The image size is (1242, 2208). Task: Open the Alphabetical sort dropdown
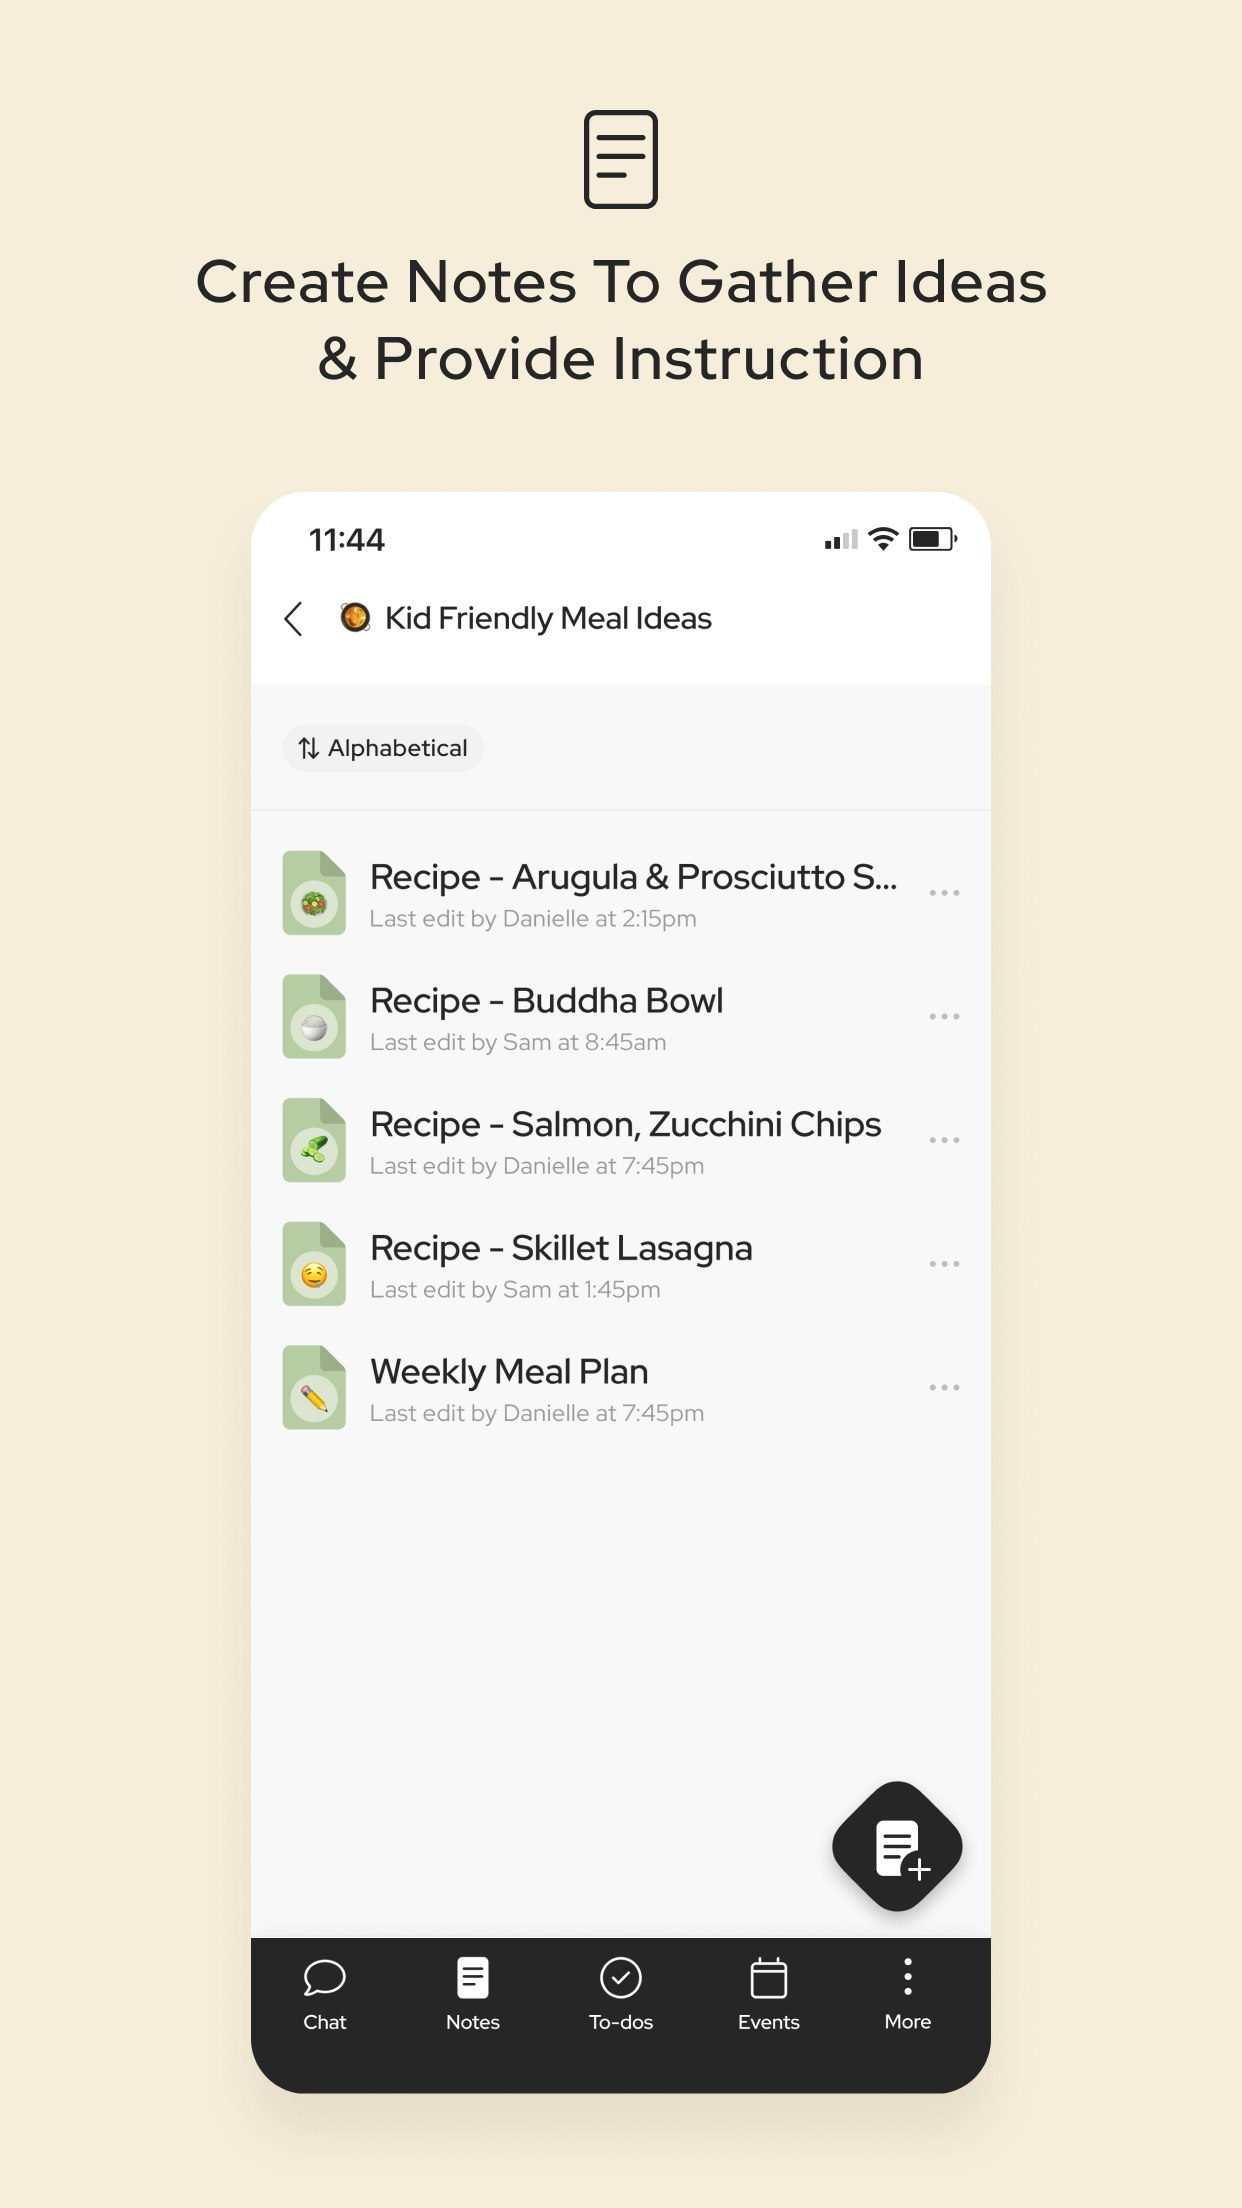pos(383,748)
